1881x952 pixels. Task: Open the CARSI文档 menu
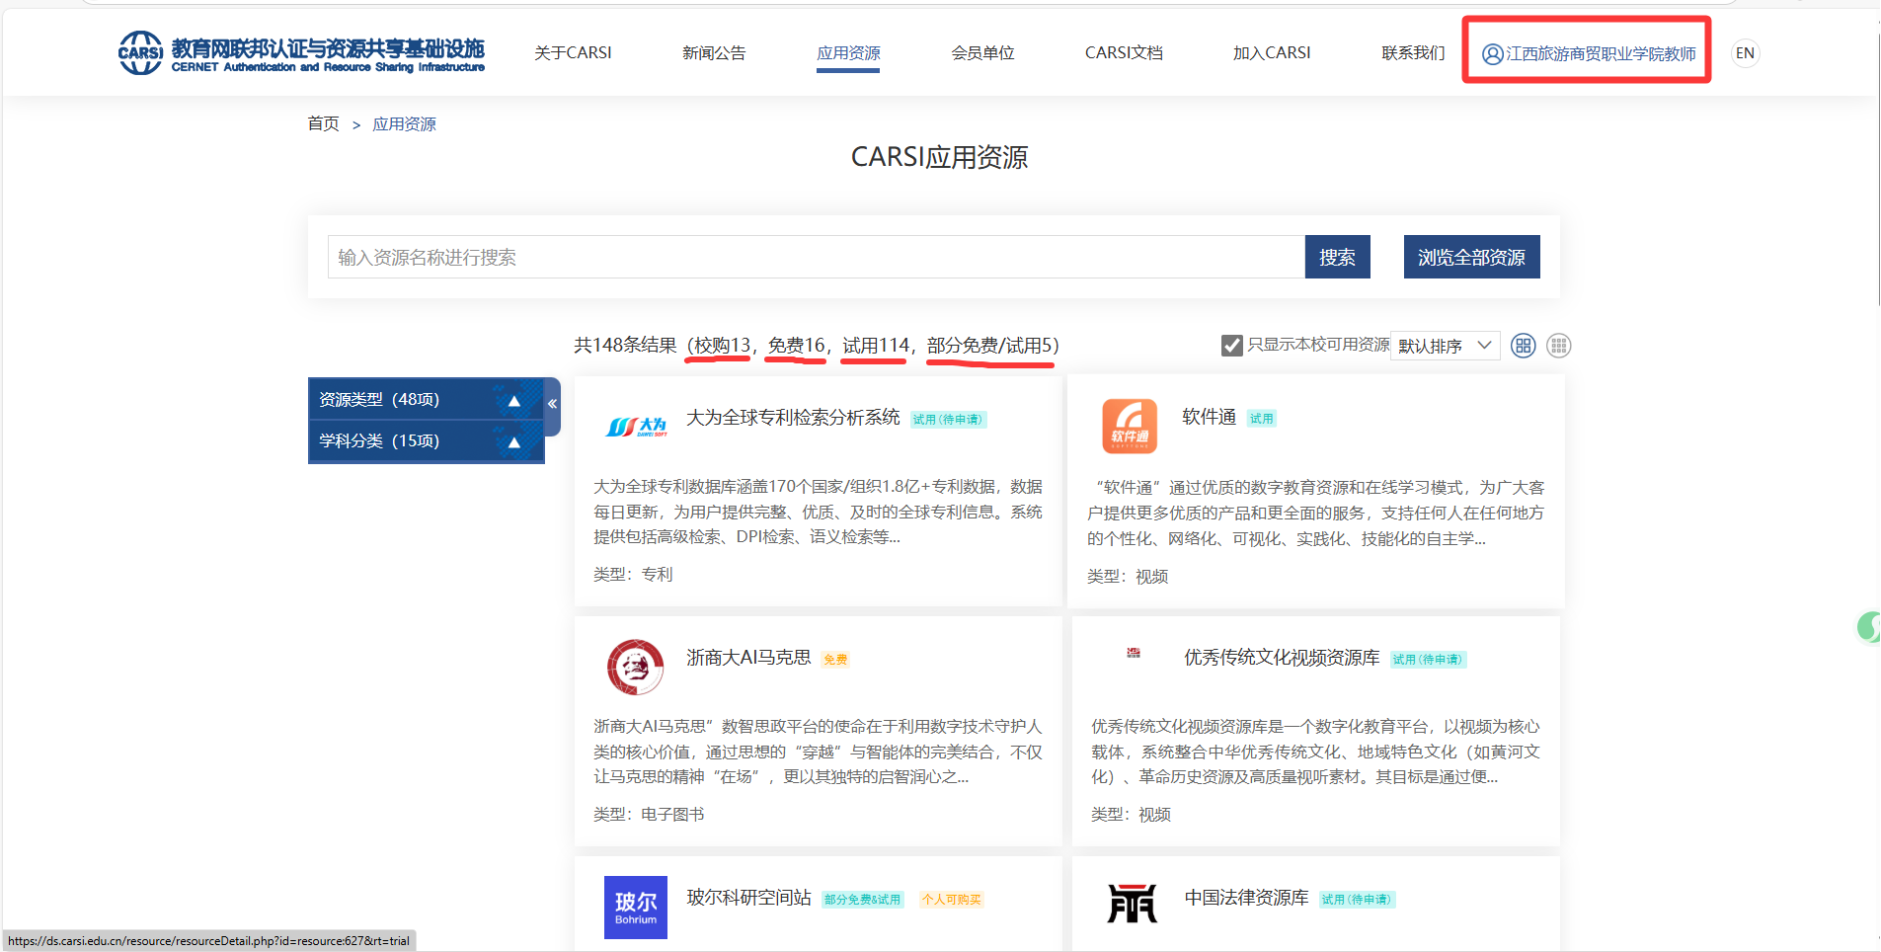tap(1124, 53)
